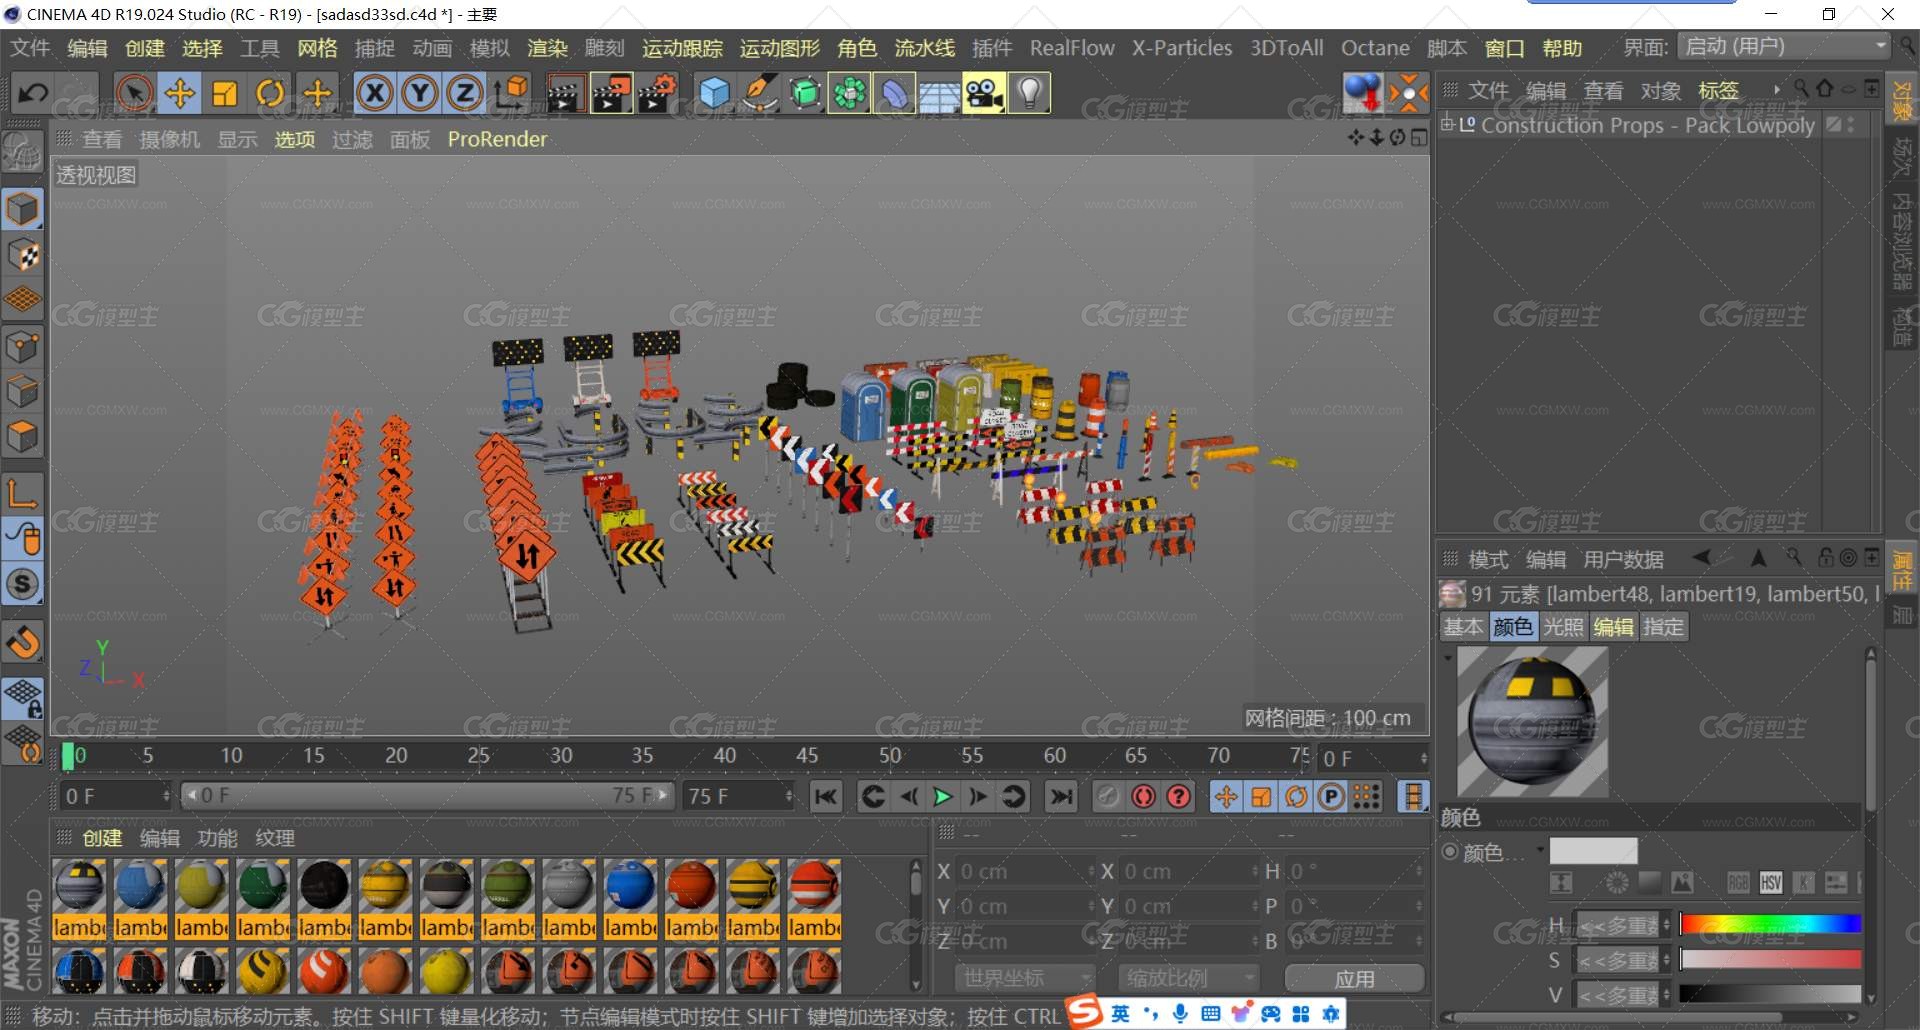Switch to the 基本 attribute tab

coord(1463,627)
